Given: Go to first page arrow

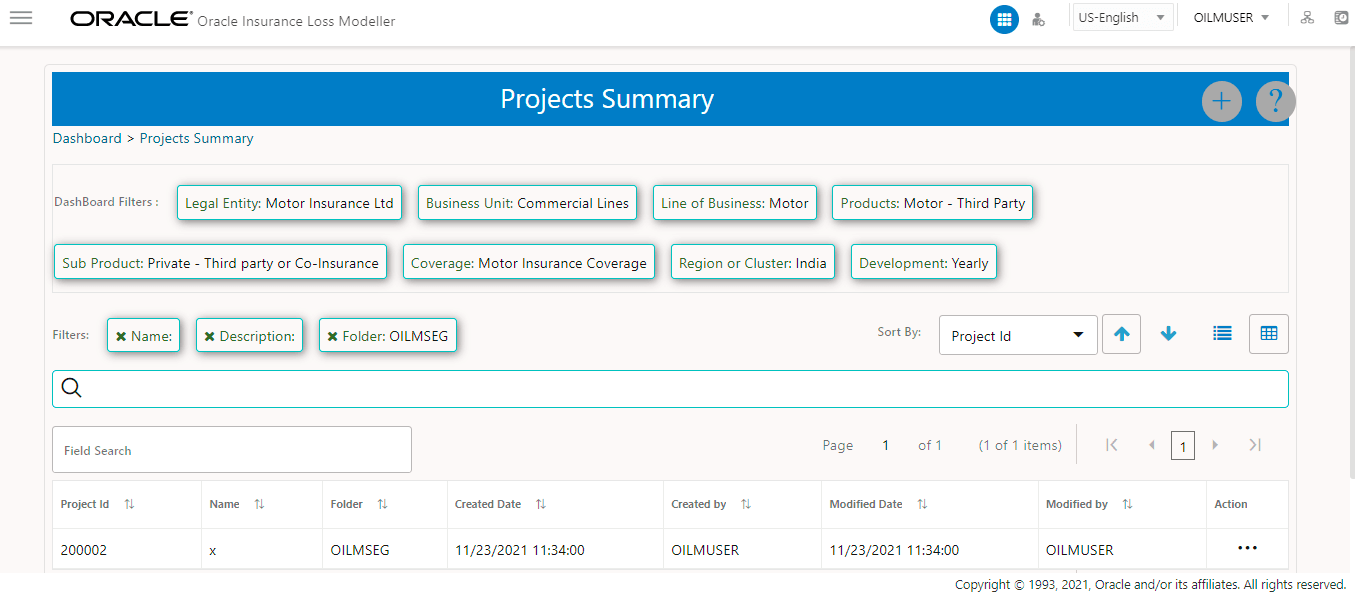Looking at the screenshot, I should 1111,445.
